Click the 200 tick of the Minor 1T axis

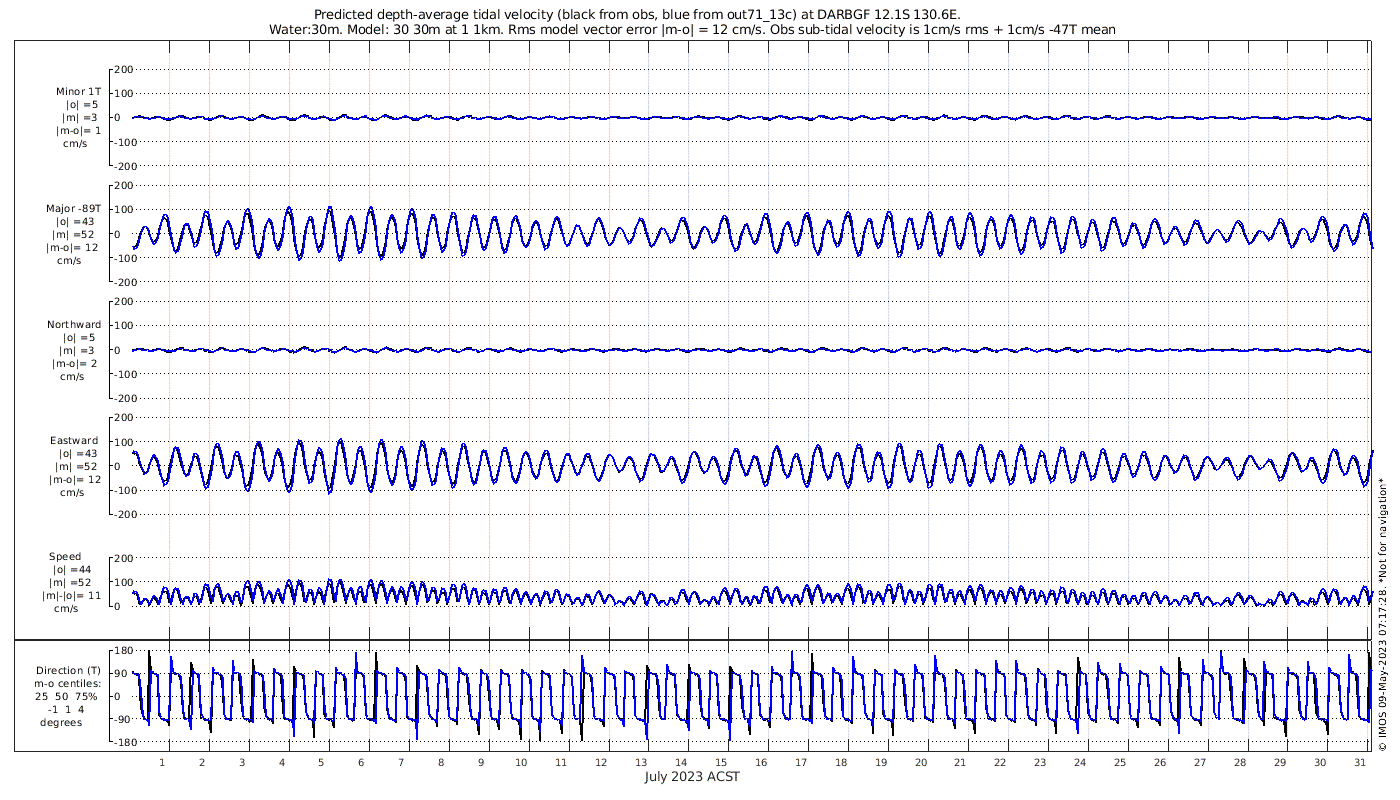pyautogui.click(x=124, y=70)
